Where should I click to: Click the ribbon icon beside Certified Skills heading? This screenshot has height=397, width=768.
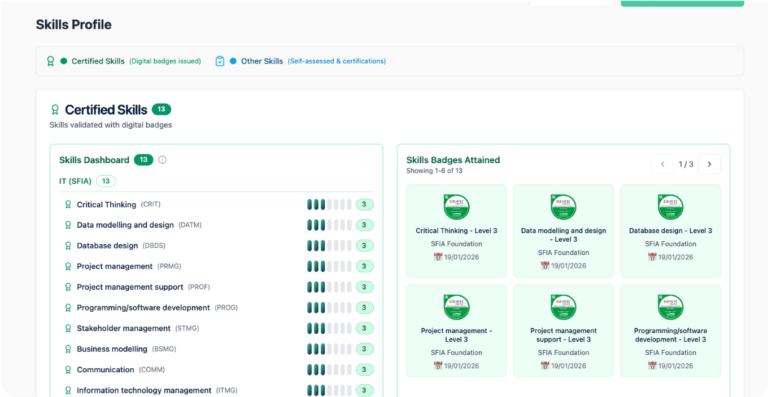(55, 110)
